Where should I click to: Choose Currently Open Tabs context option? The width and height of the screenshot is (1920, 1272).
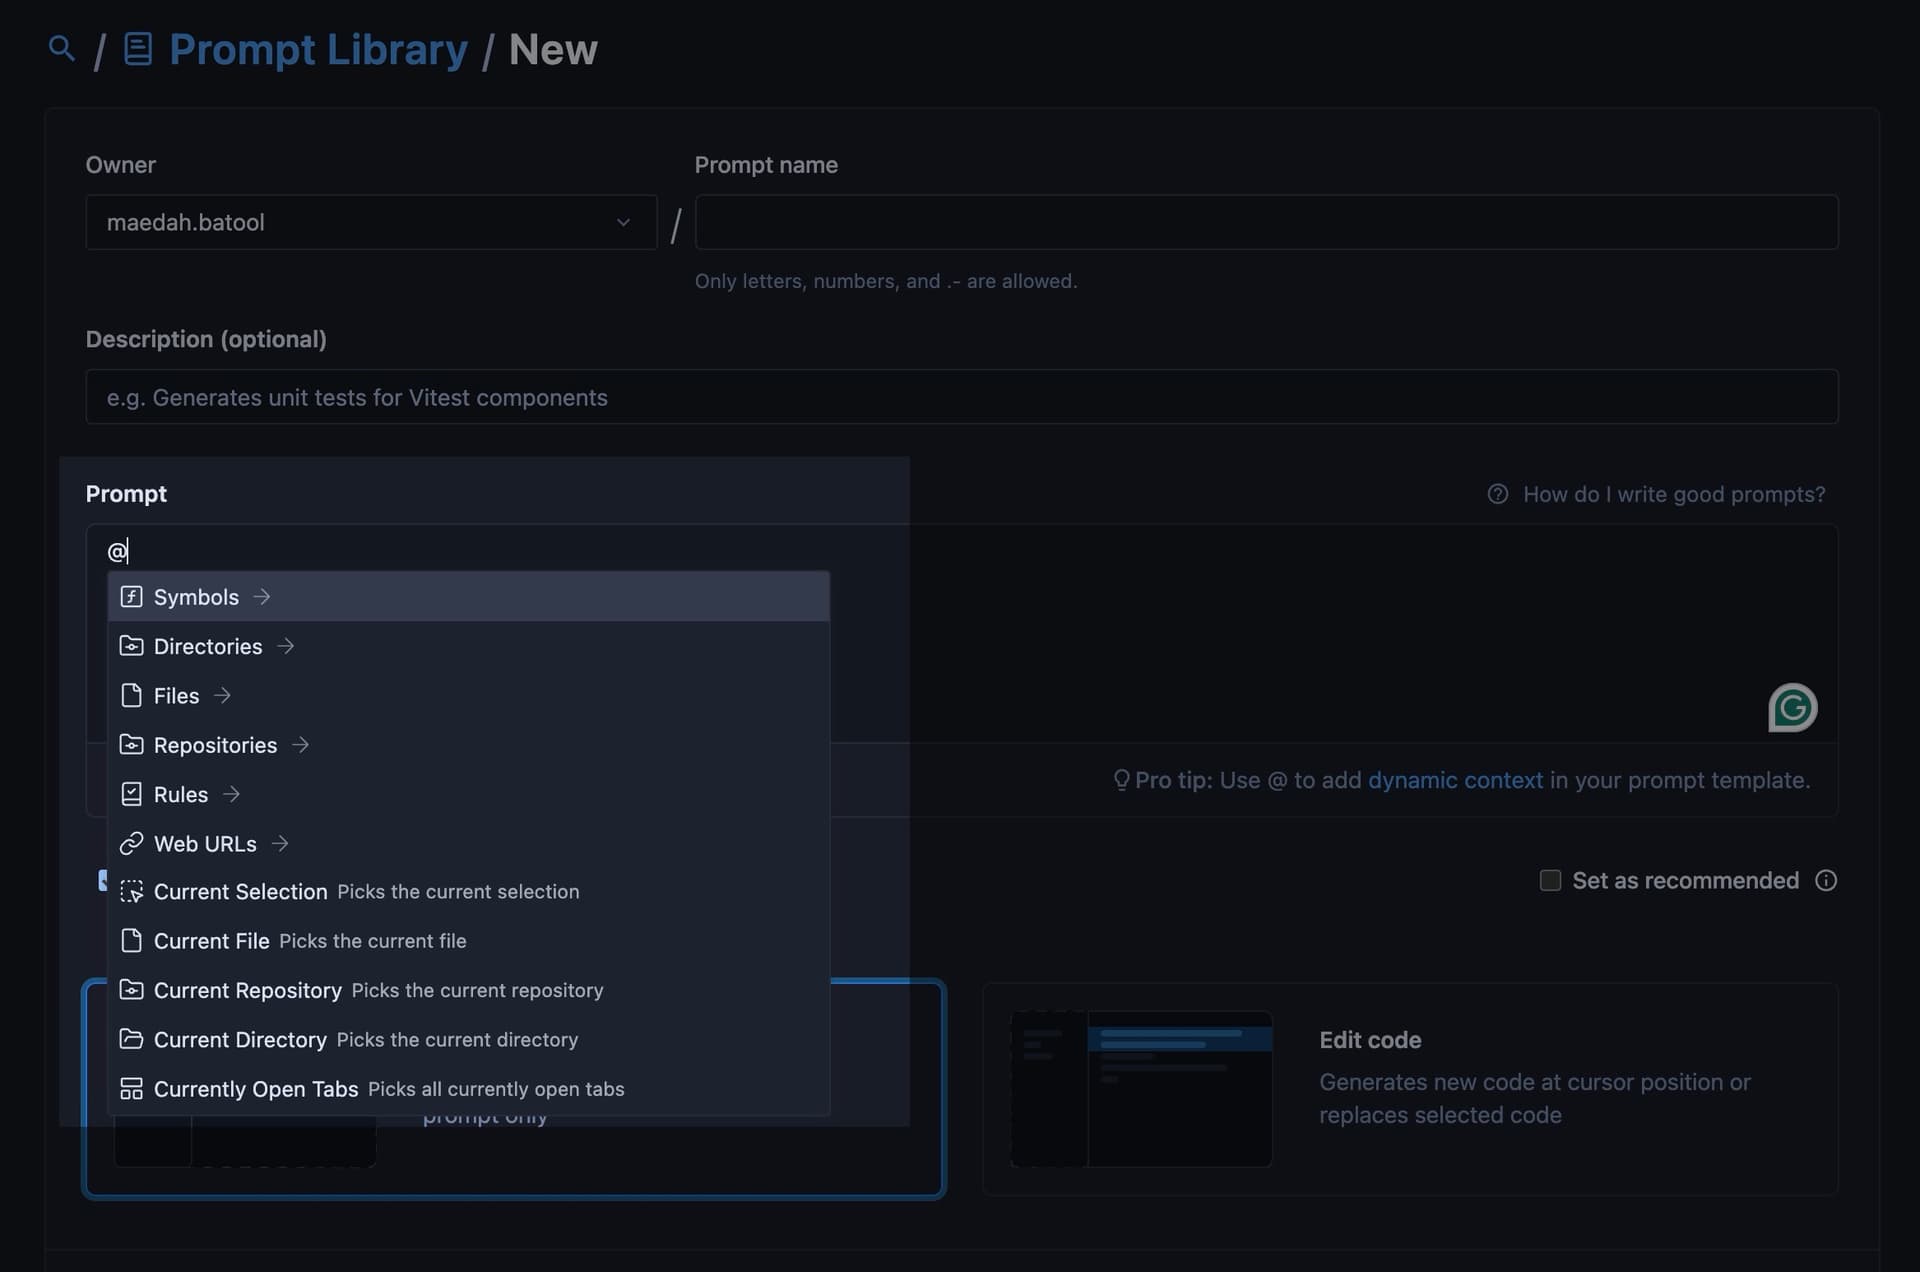tap(468, 1089)
